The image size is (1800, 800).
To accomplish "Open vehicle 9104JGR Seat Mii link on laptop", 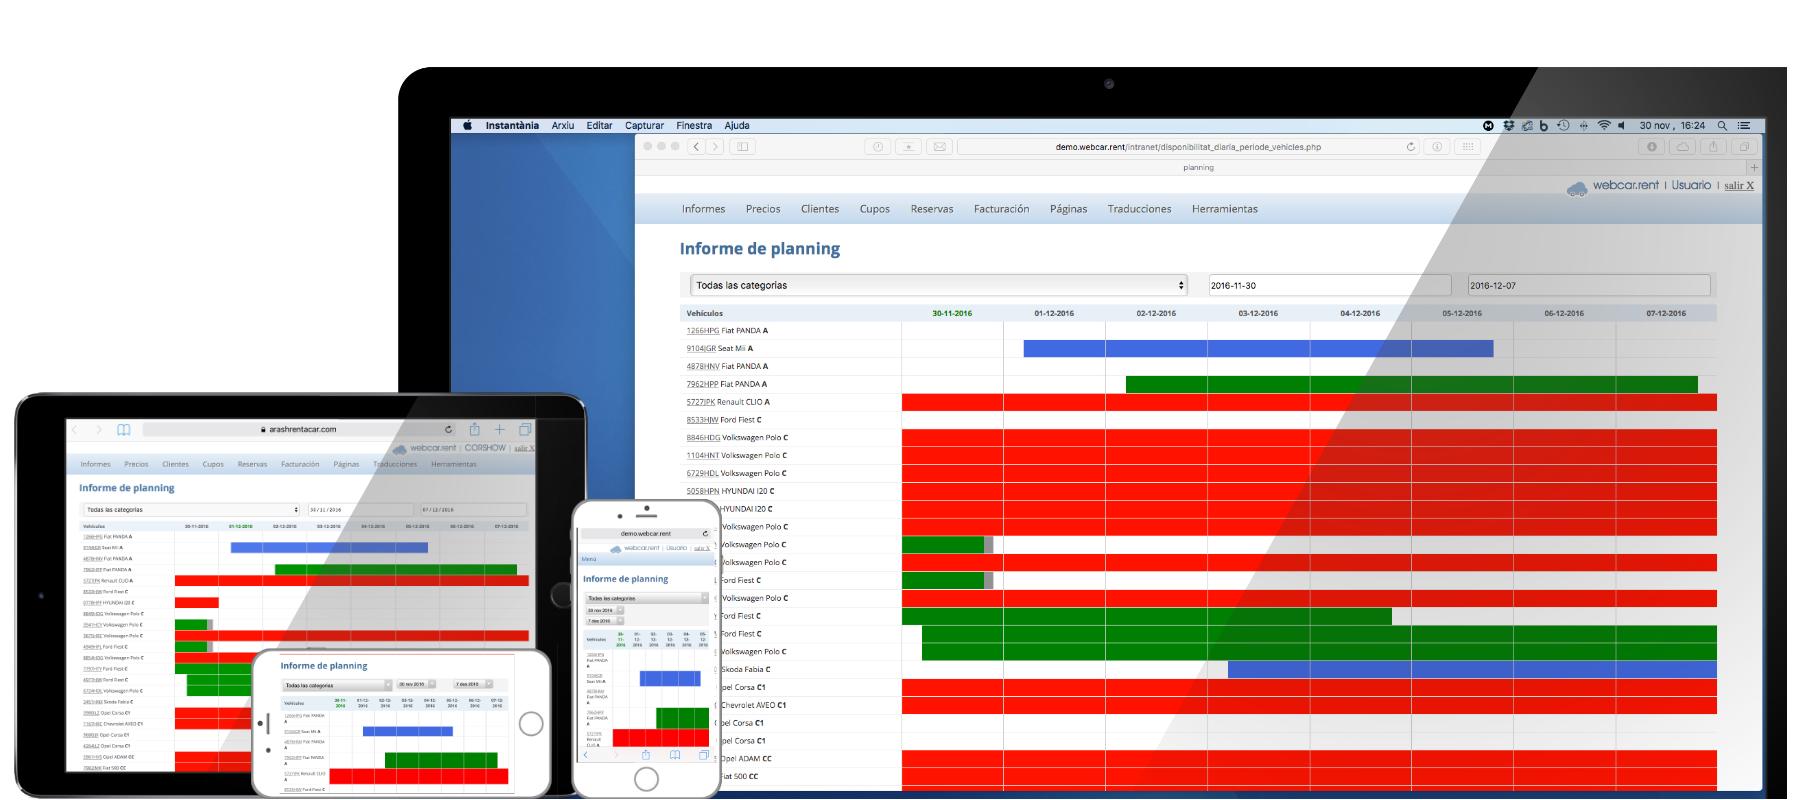I will point(701,349).
